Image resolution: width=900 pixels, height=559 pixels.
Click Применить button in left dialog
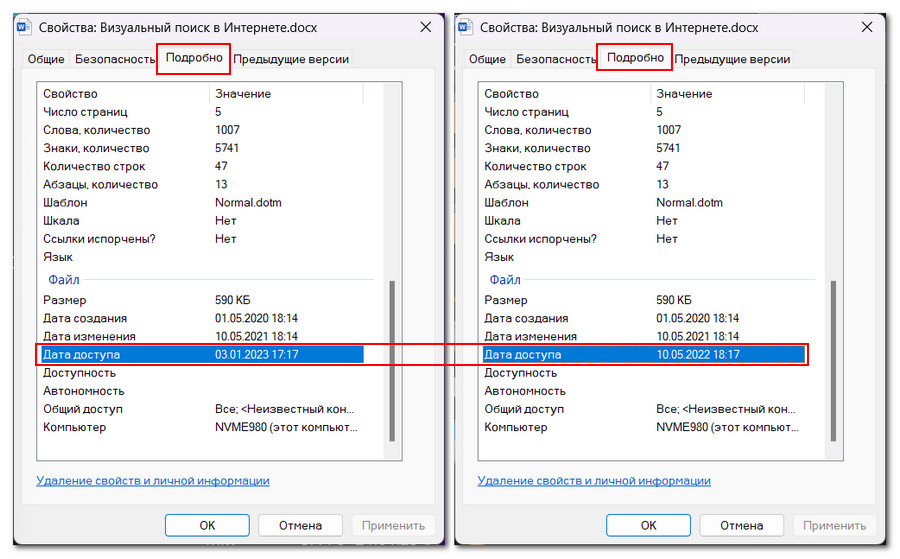(x=393, y=525)
